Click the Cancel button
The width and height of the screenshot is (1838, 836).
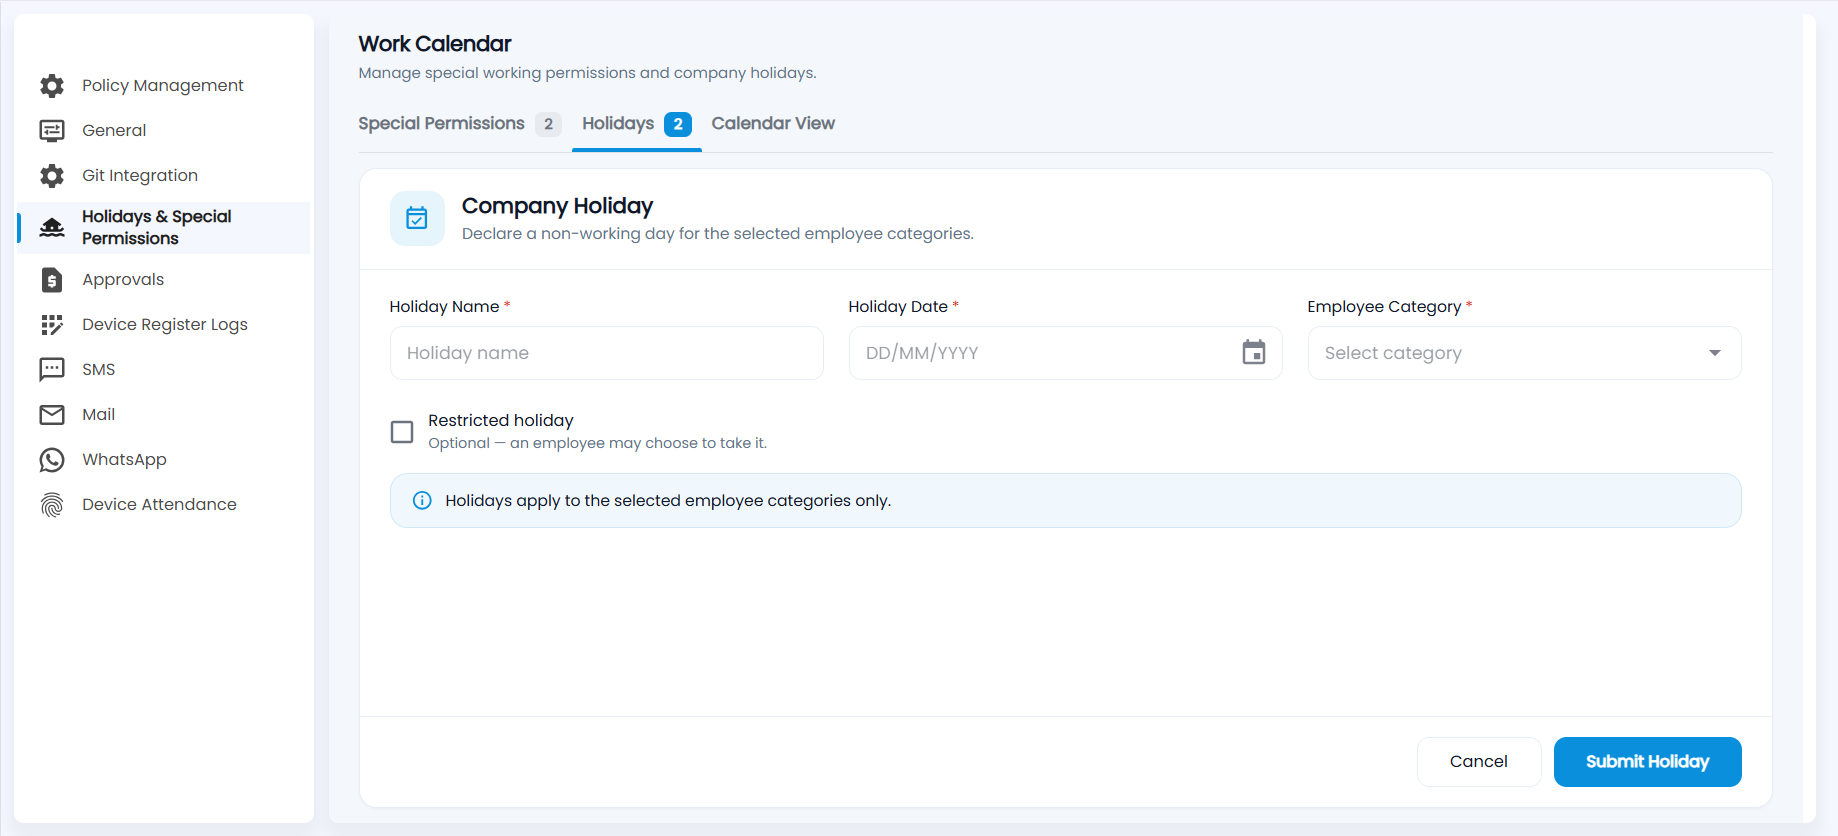1479,762
